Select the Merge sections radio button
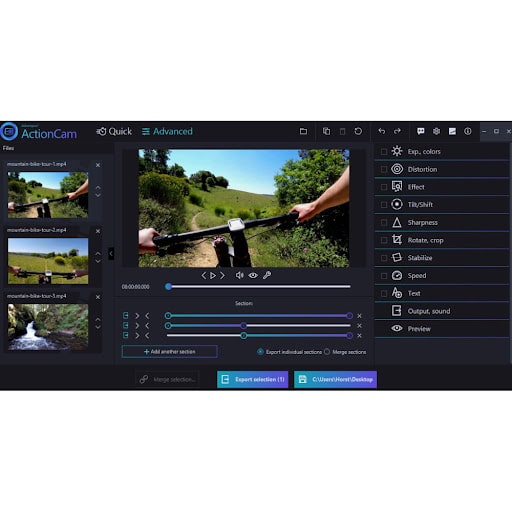This screenshot has width=512, height=512. tap(327, 352)
